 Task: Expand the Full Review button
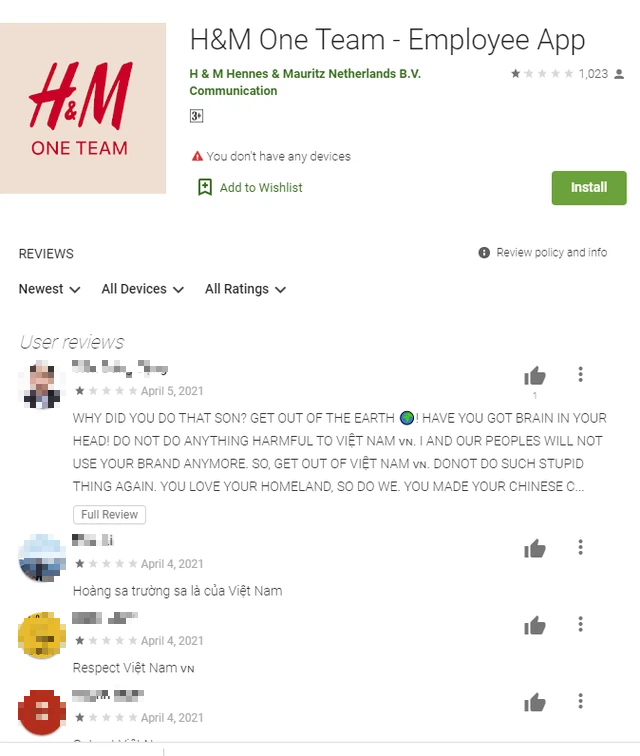[x=109, y=514]
